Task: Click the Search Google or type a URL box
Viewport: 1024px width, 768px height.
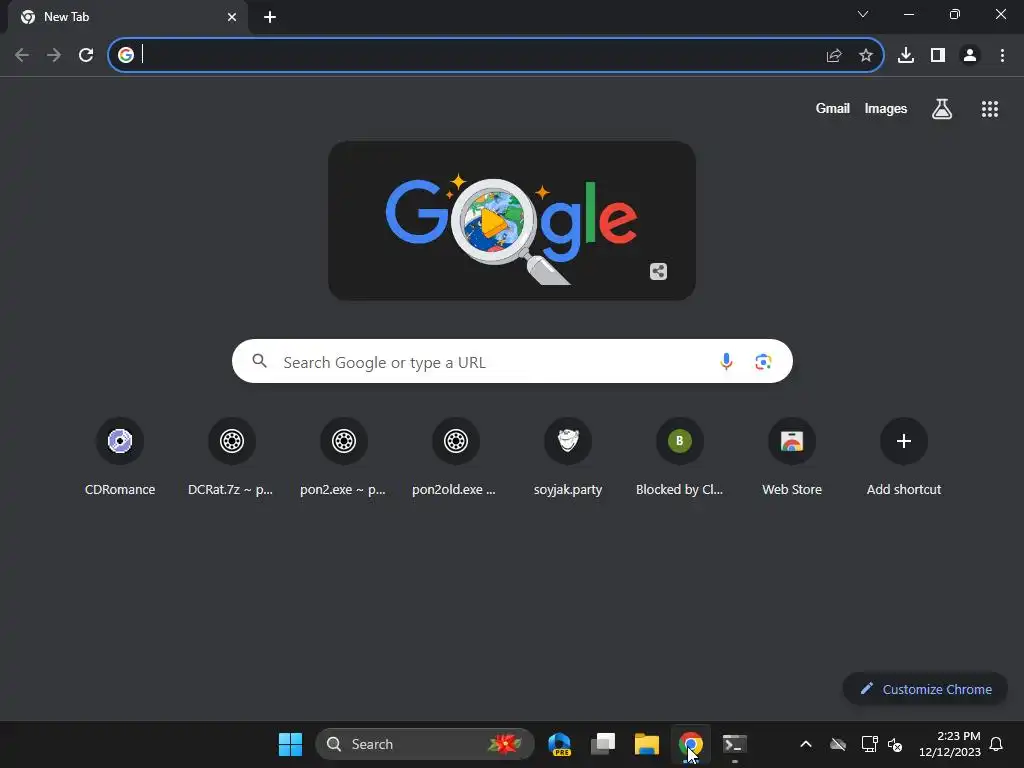Action: [x=512, y=361]
